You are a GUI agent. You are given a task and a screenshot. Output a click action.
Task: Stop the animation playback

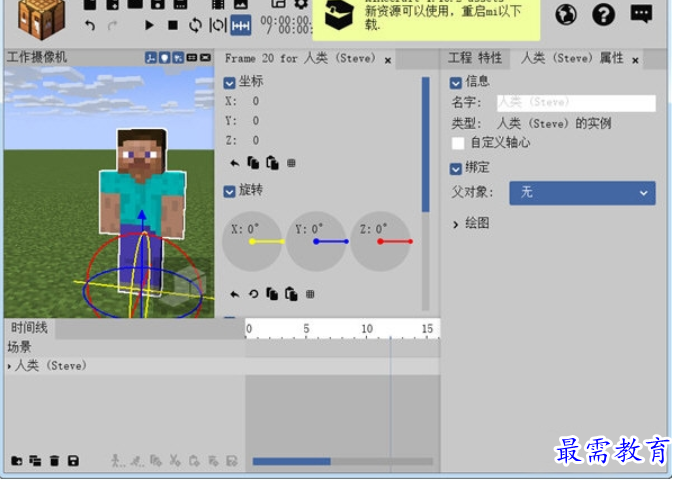173,25
